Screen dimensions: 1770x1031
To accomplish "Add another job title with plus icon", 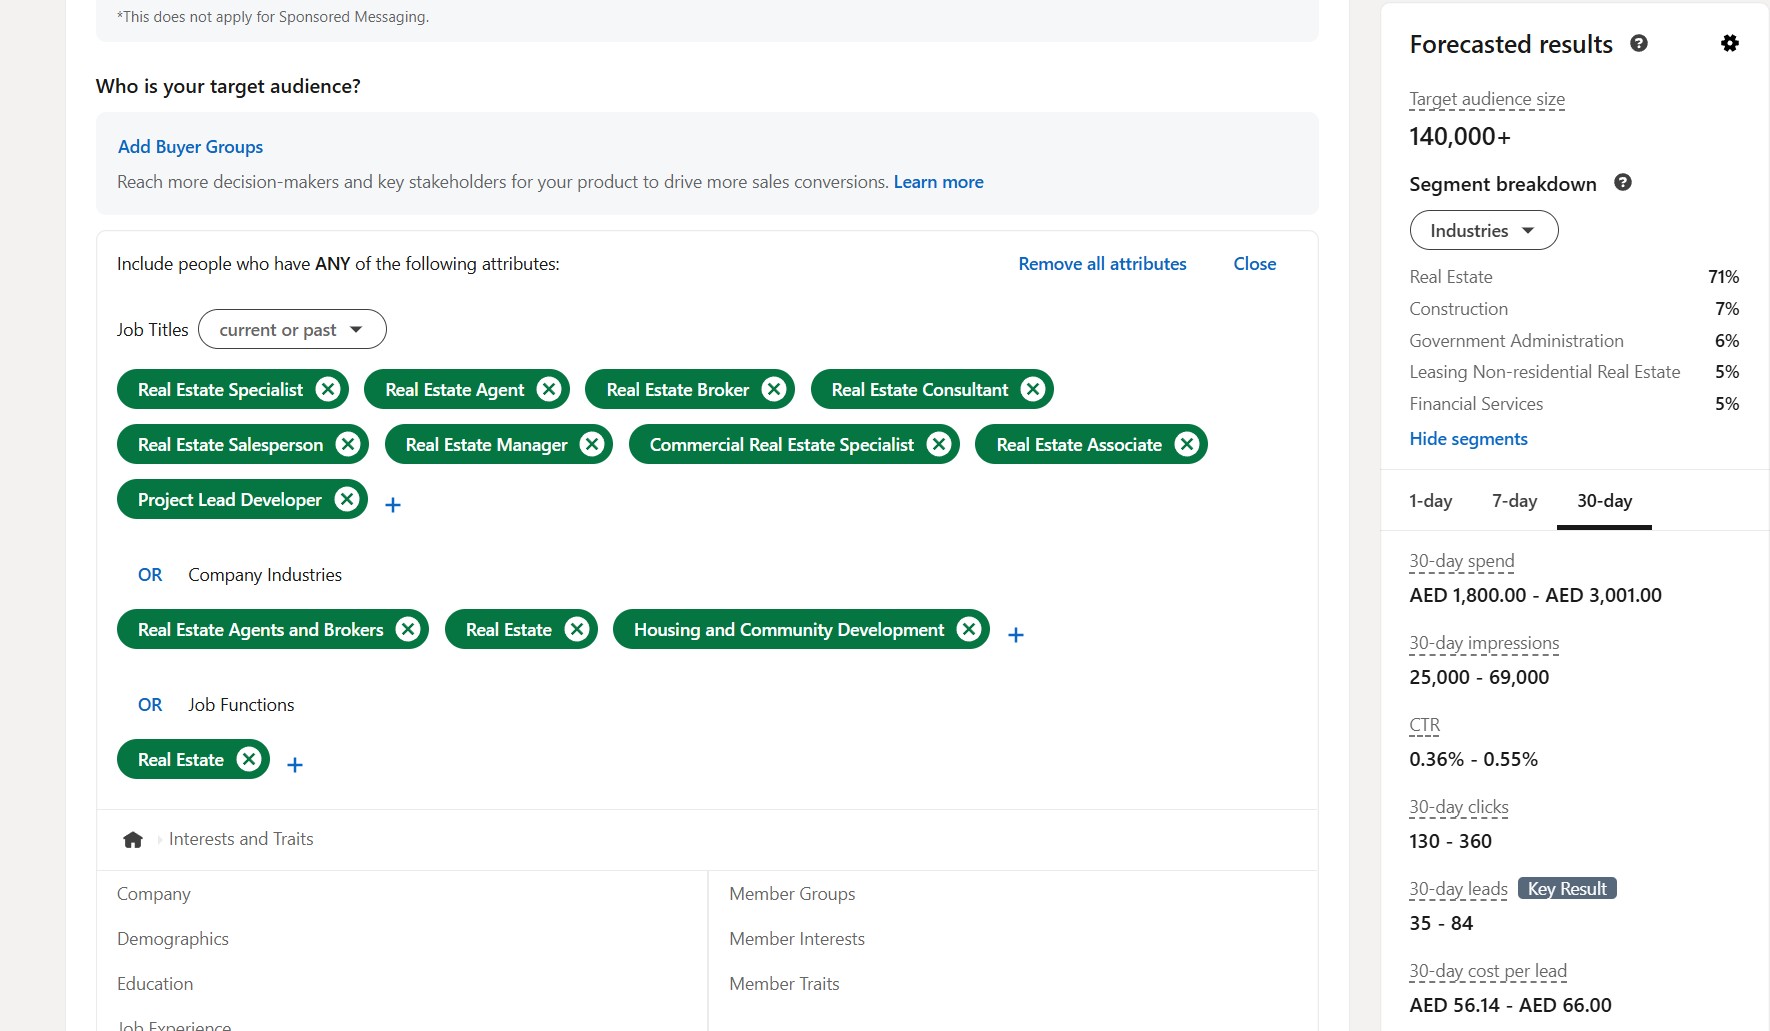I will [x=393, y=505].
